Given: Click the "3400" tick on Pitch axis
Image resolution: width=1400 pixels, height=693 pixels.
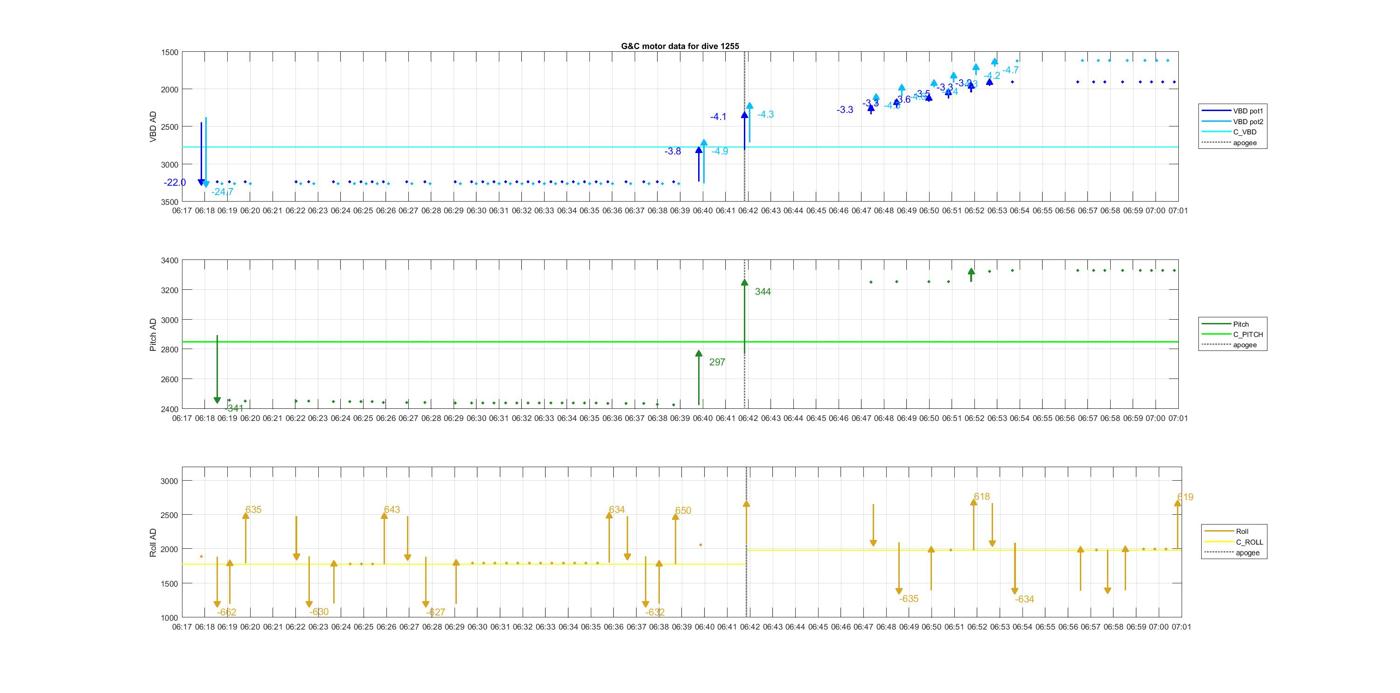Looking at the screenshot, I should (170, 261).
